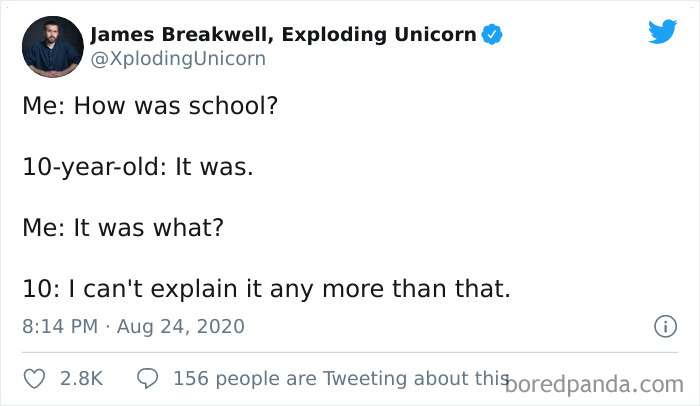This screenshot has height=406, width=700.
Task: Open the @XplodingUnicorn handle link
Action: [178, 59]
